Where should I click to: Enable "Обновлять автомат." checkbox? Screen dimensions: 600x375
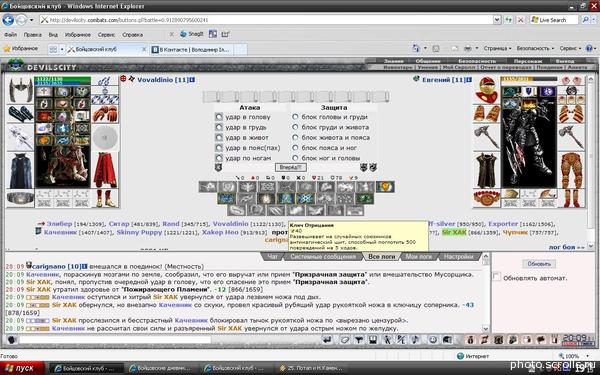(x=497, y=277)
